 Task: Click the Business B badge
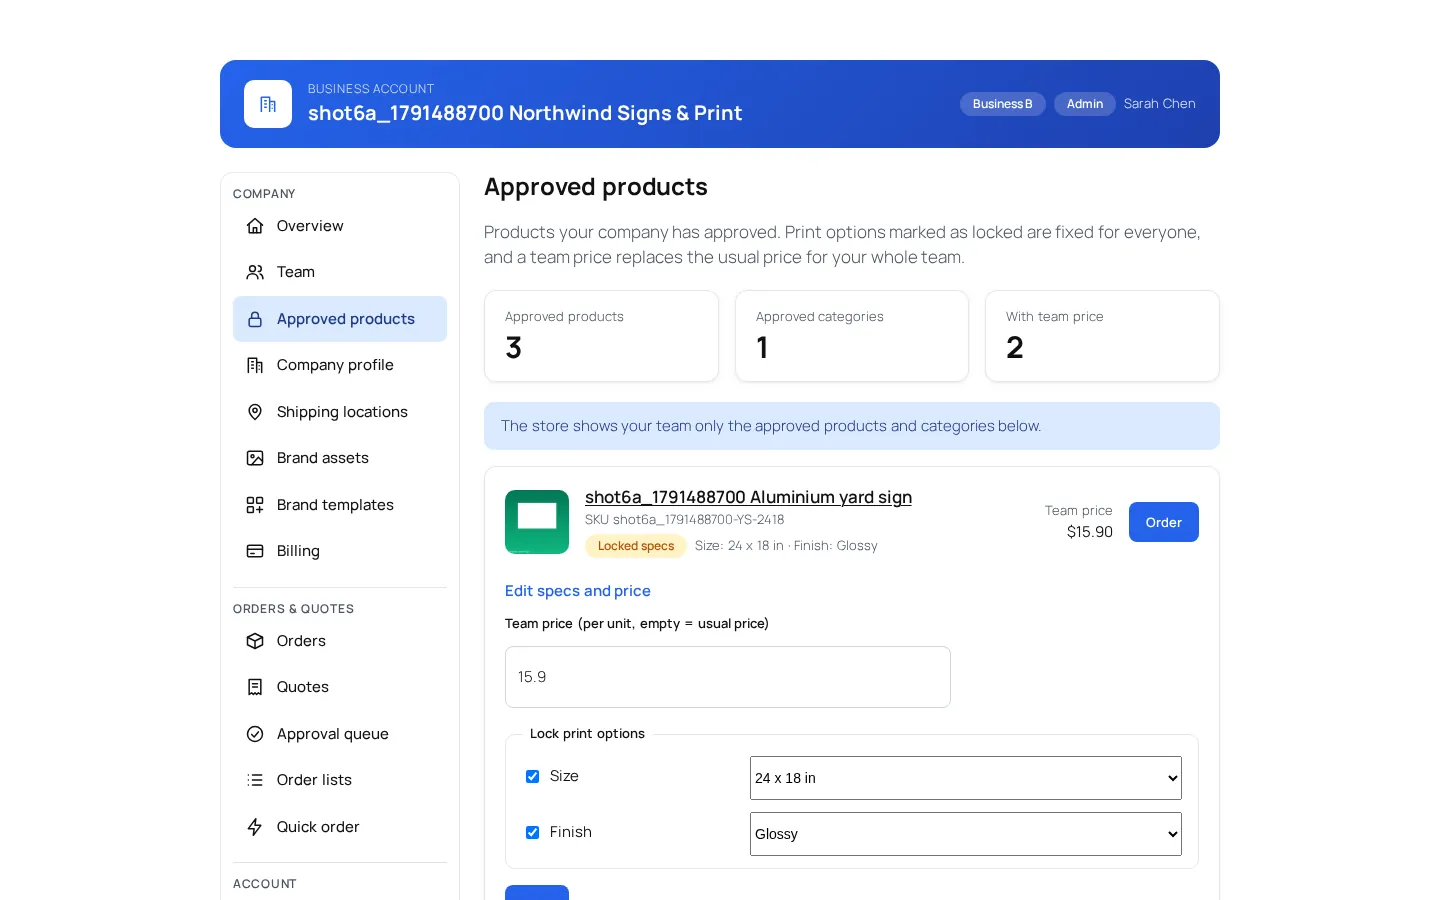click(1003, 104)
